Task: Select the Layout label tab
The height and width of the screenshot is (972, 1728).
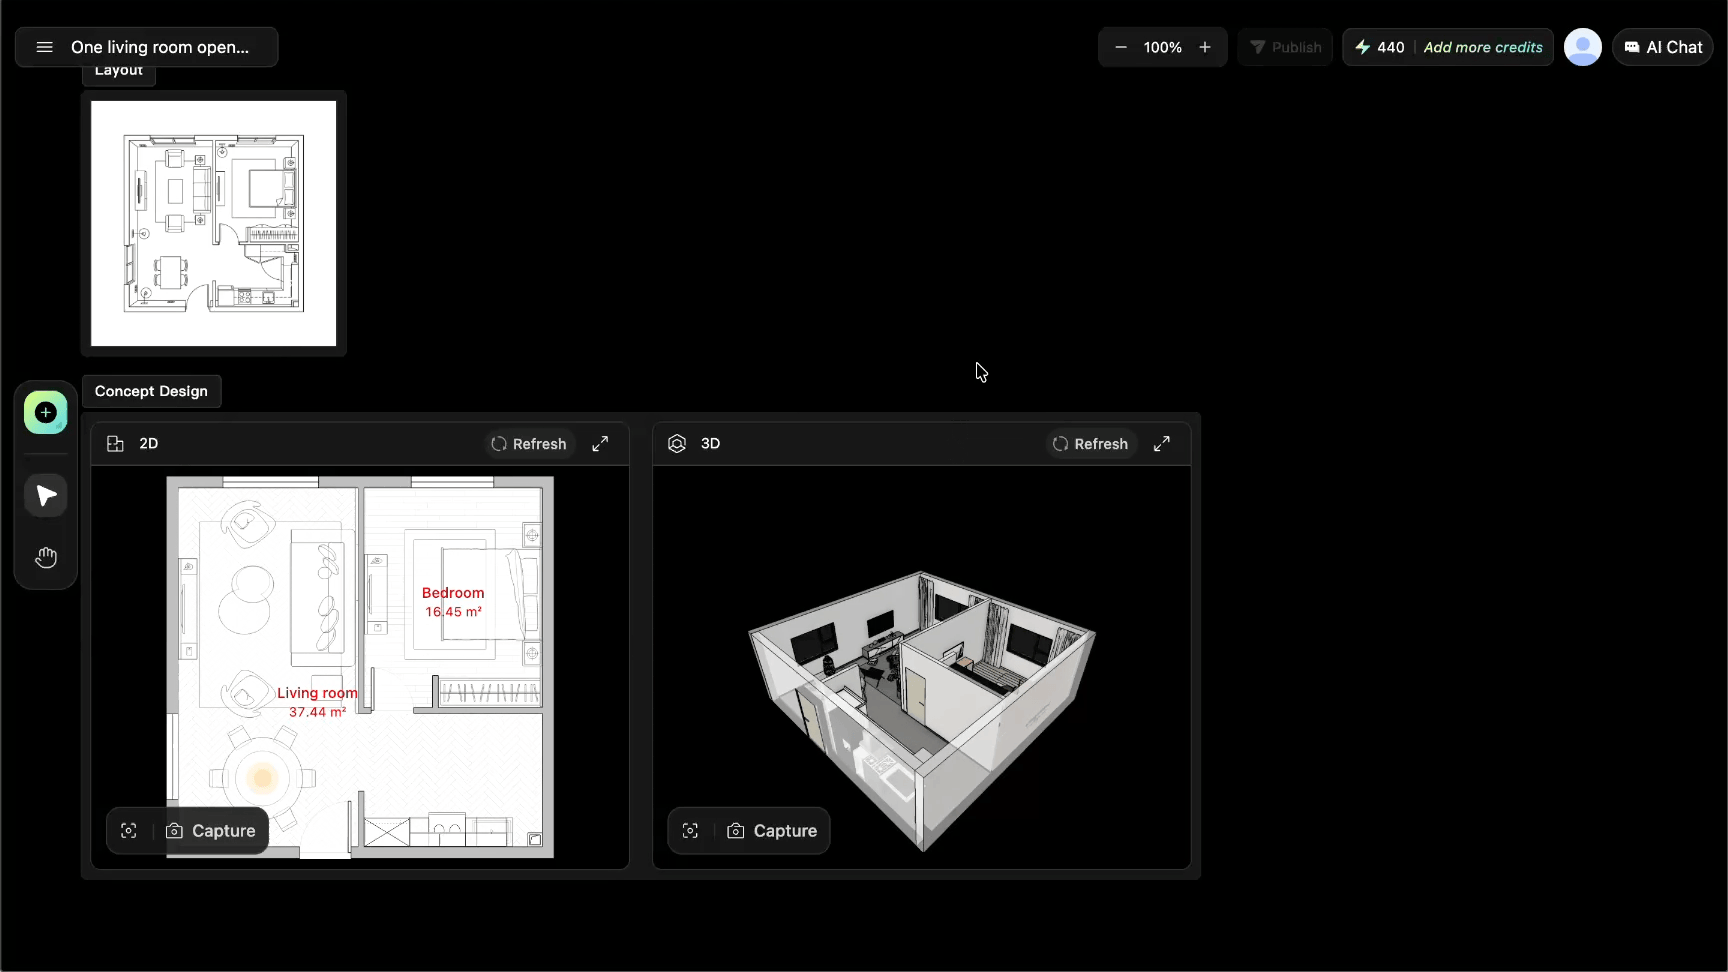Action: click(119, 71)
